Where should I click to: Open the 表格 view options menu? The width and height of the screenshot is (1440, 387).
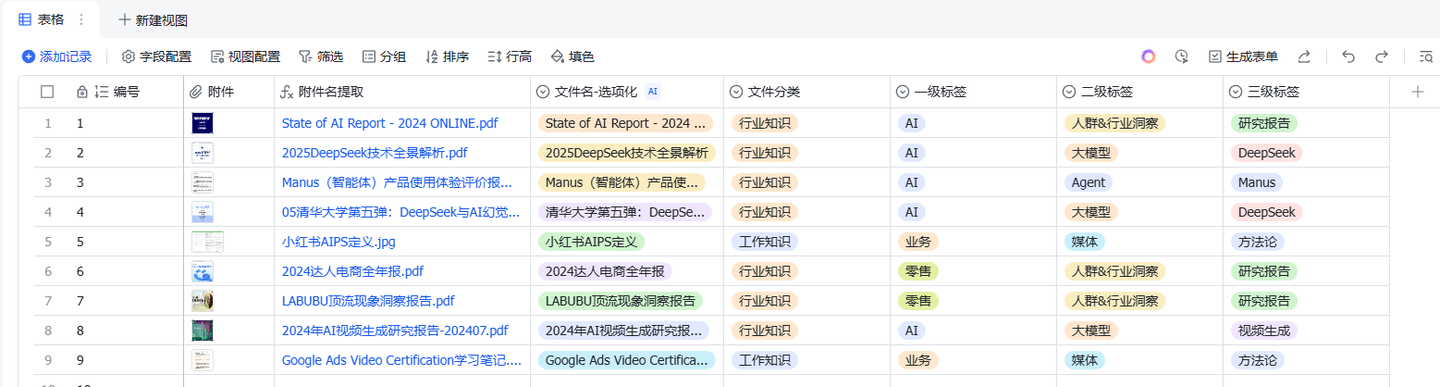81,20
